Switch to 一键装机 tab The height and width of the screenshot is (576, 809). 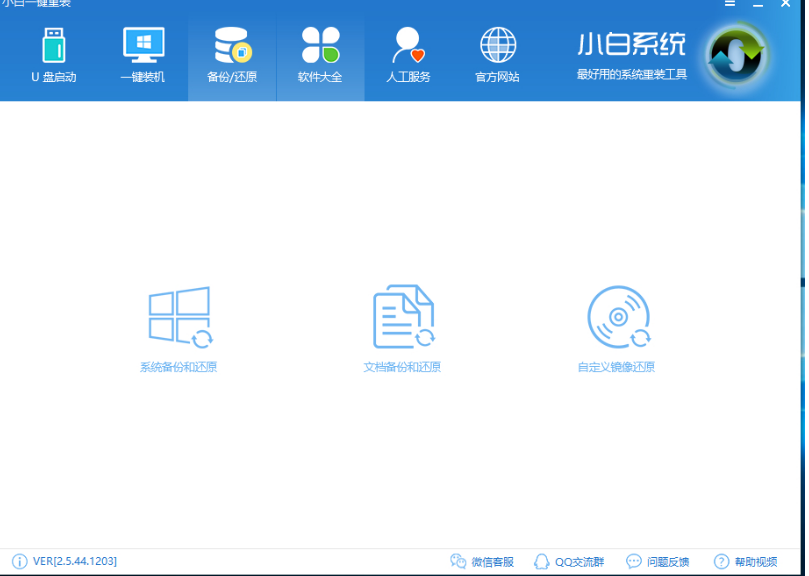143,56
